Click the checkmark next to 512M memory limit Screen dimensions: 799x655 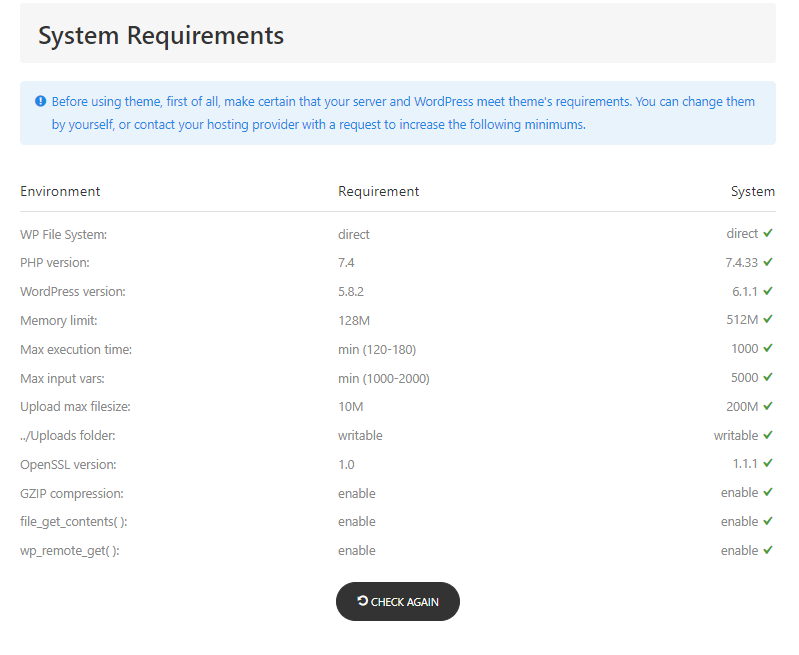click(x=768, y=319)
